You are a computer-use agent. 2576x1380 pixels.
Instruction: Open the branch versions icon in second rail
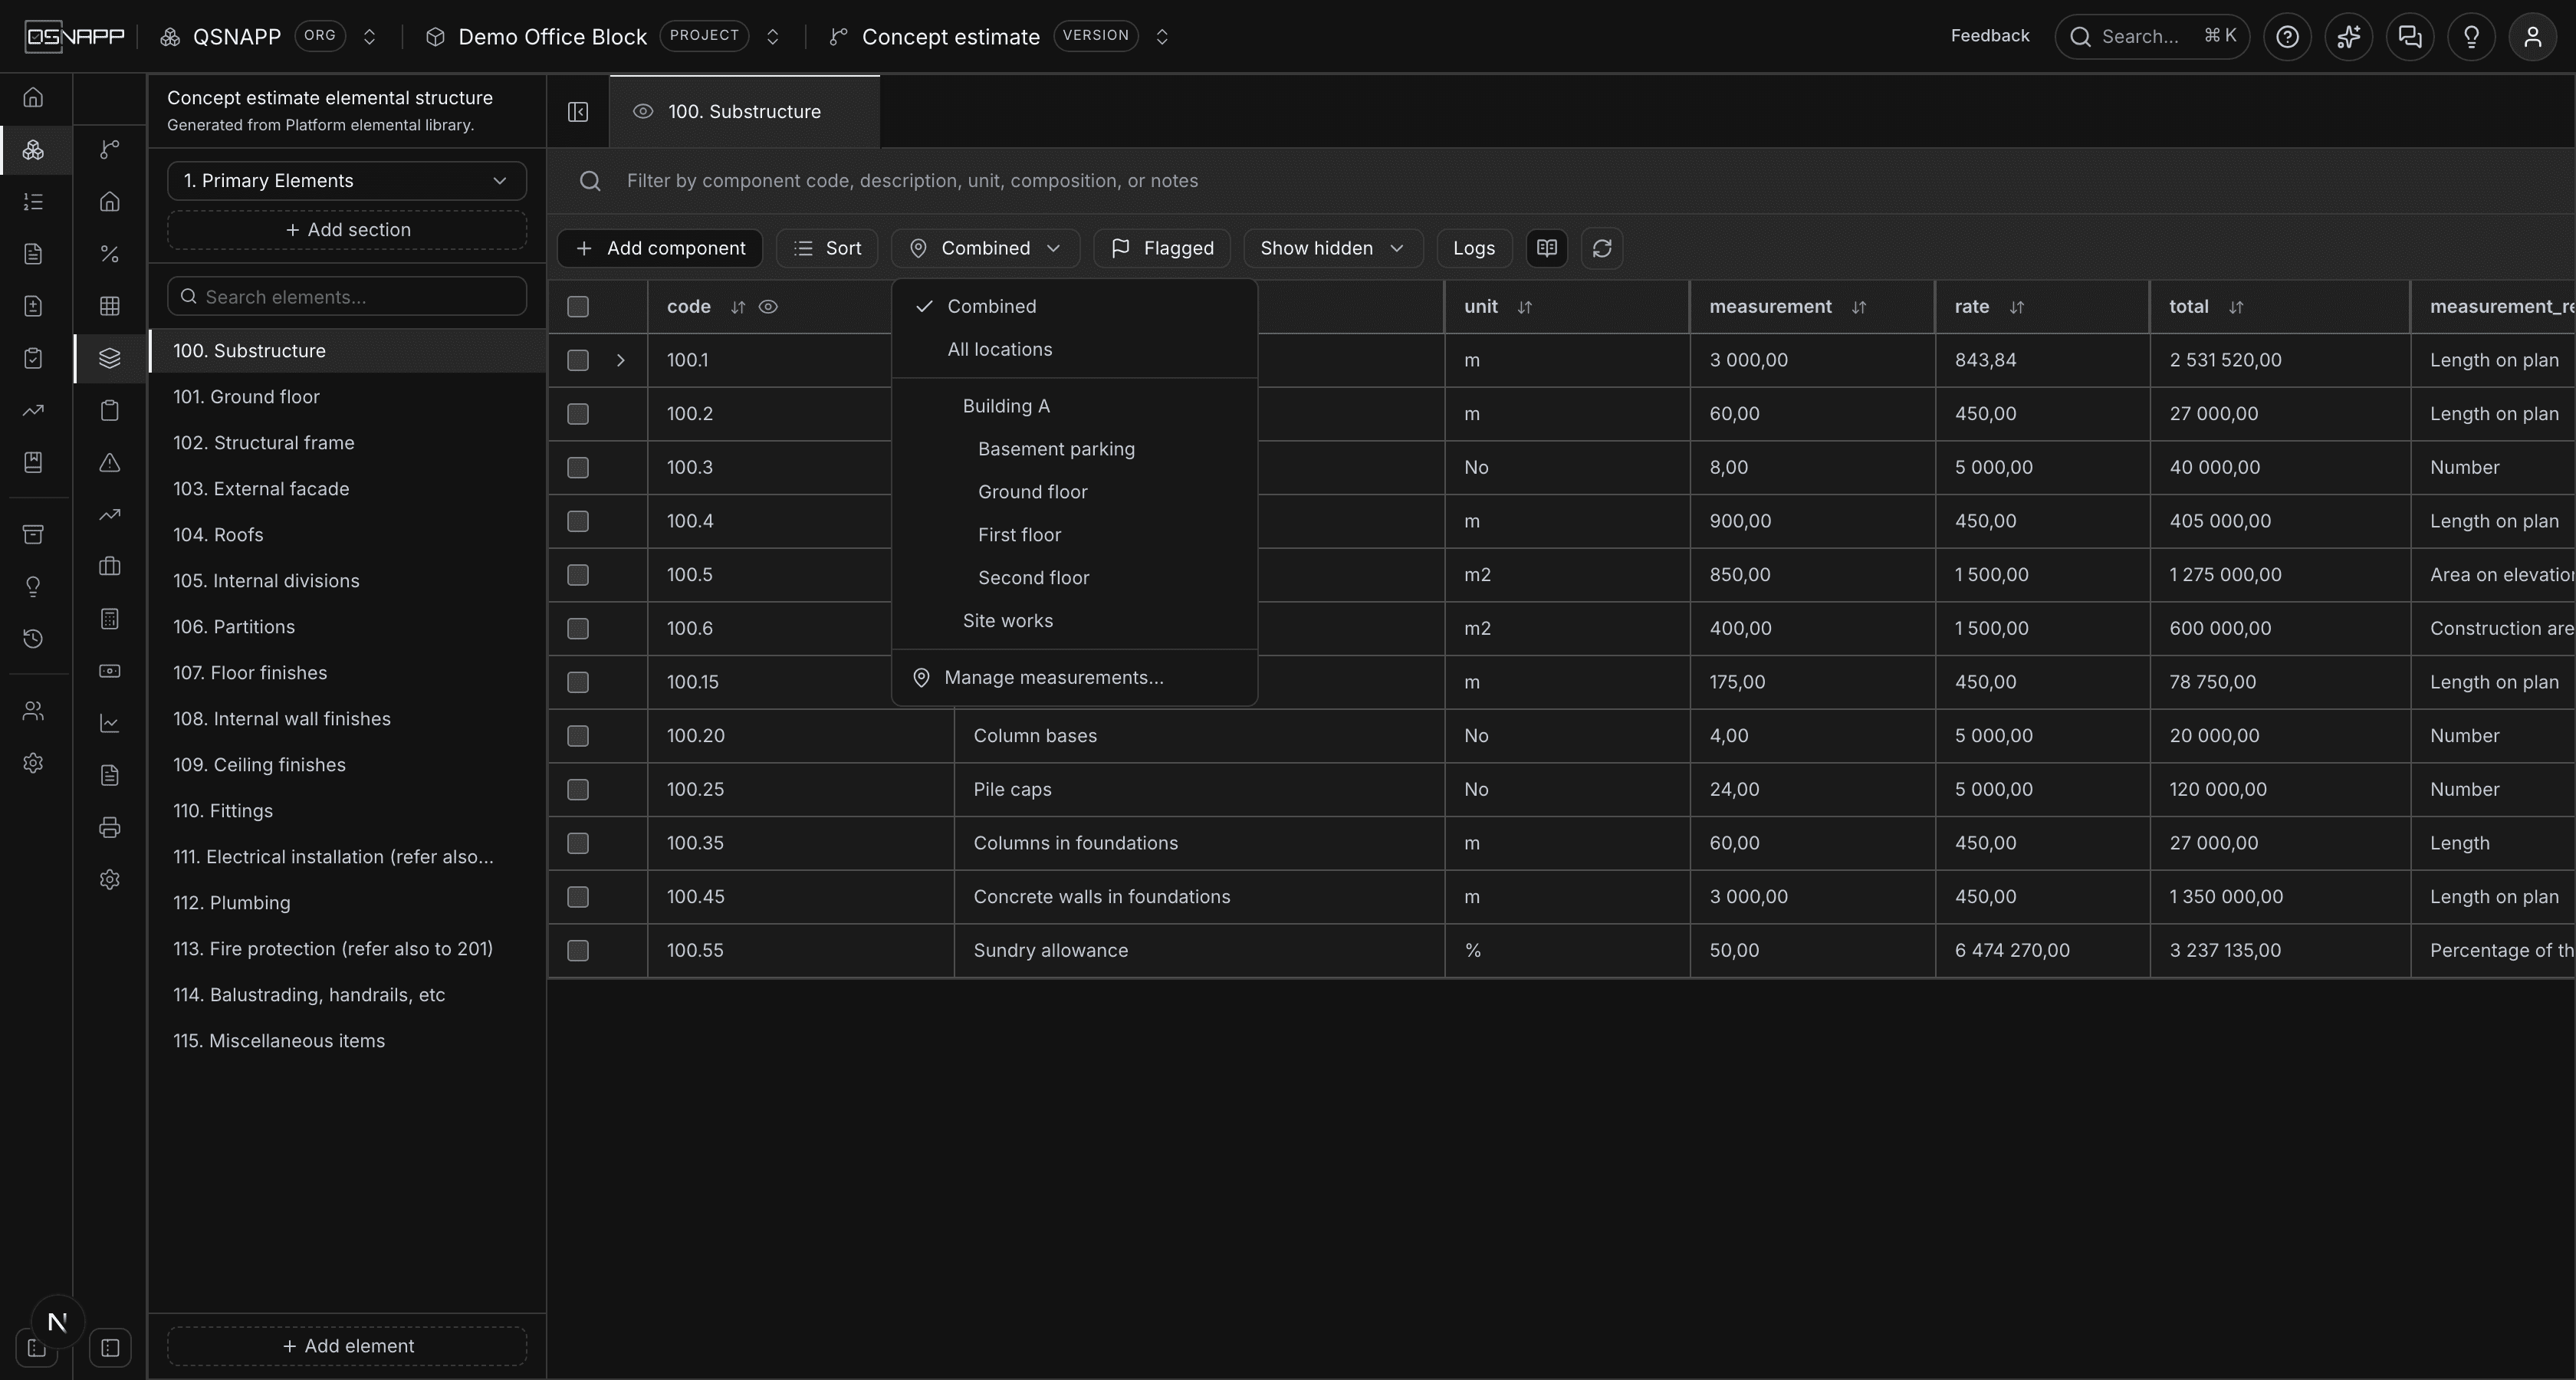(x=110, y=150)
